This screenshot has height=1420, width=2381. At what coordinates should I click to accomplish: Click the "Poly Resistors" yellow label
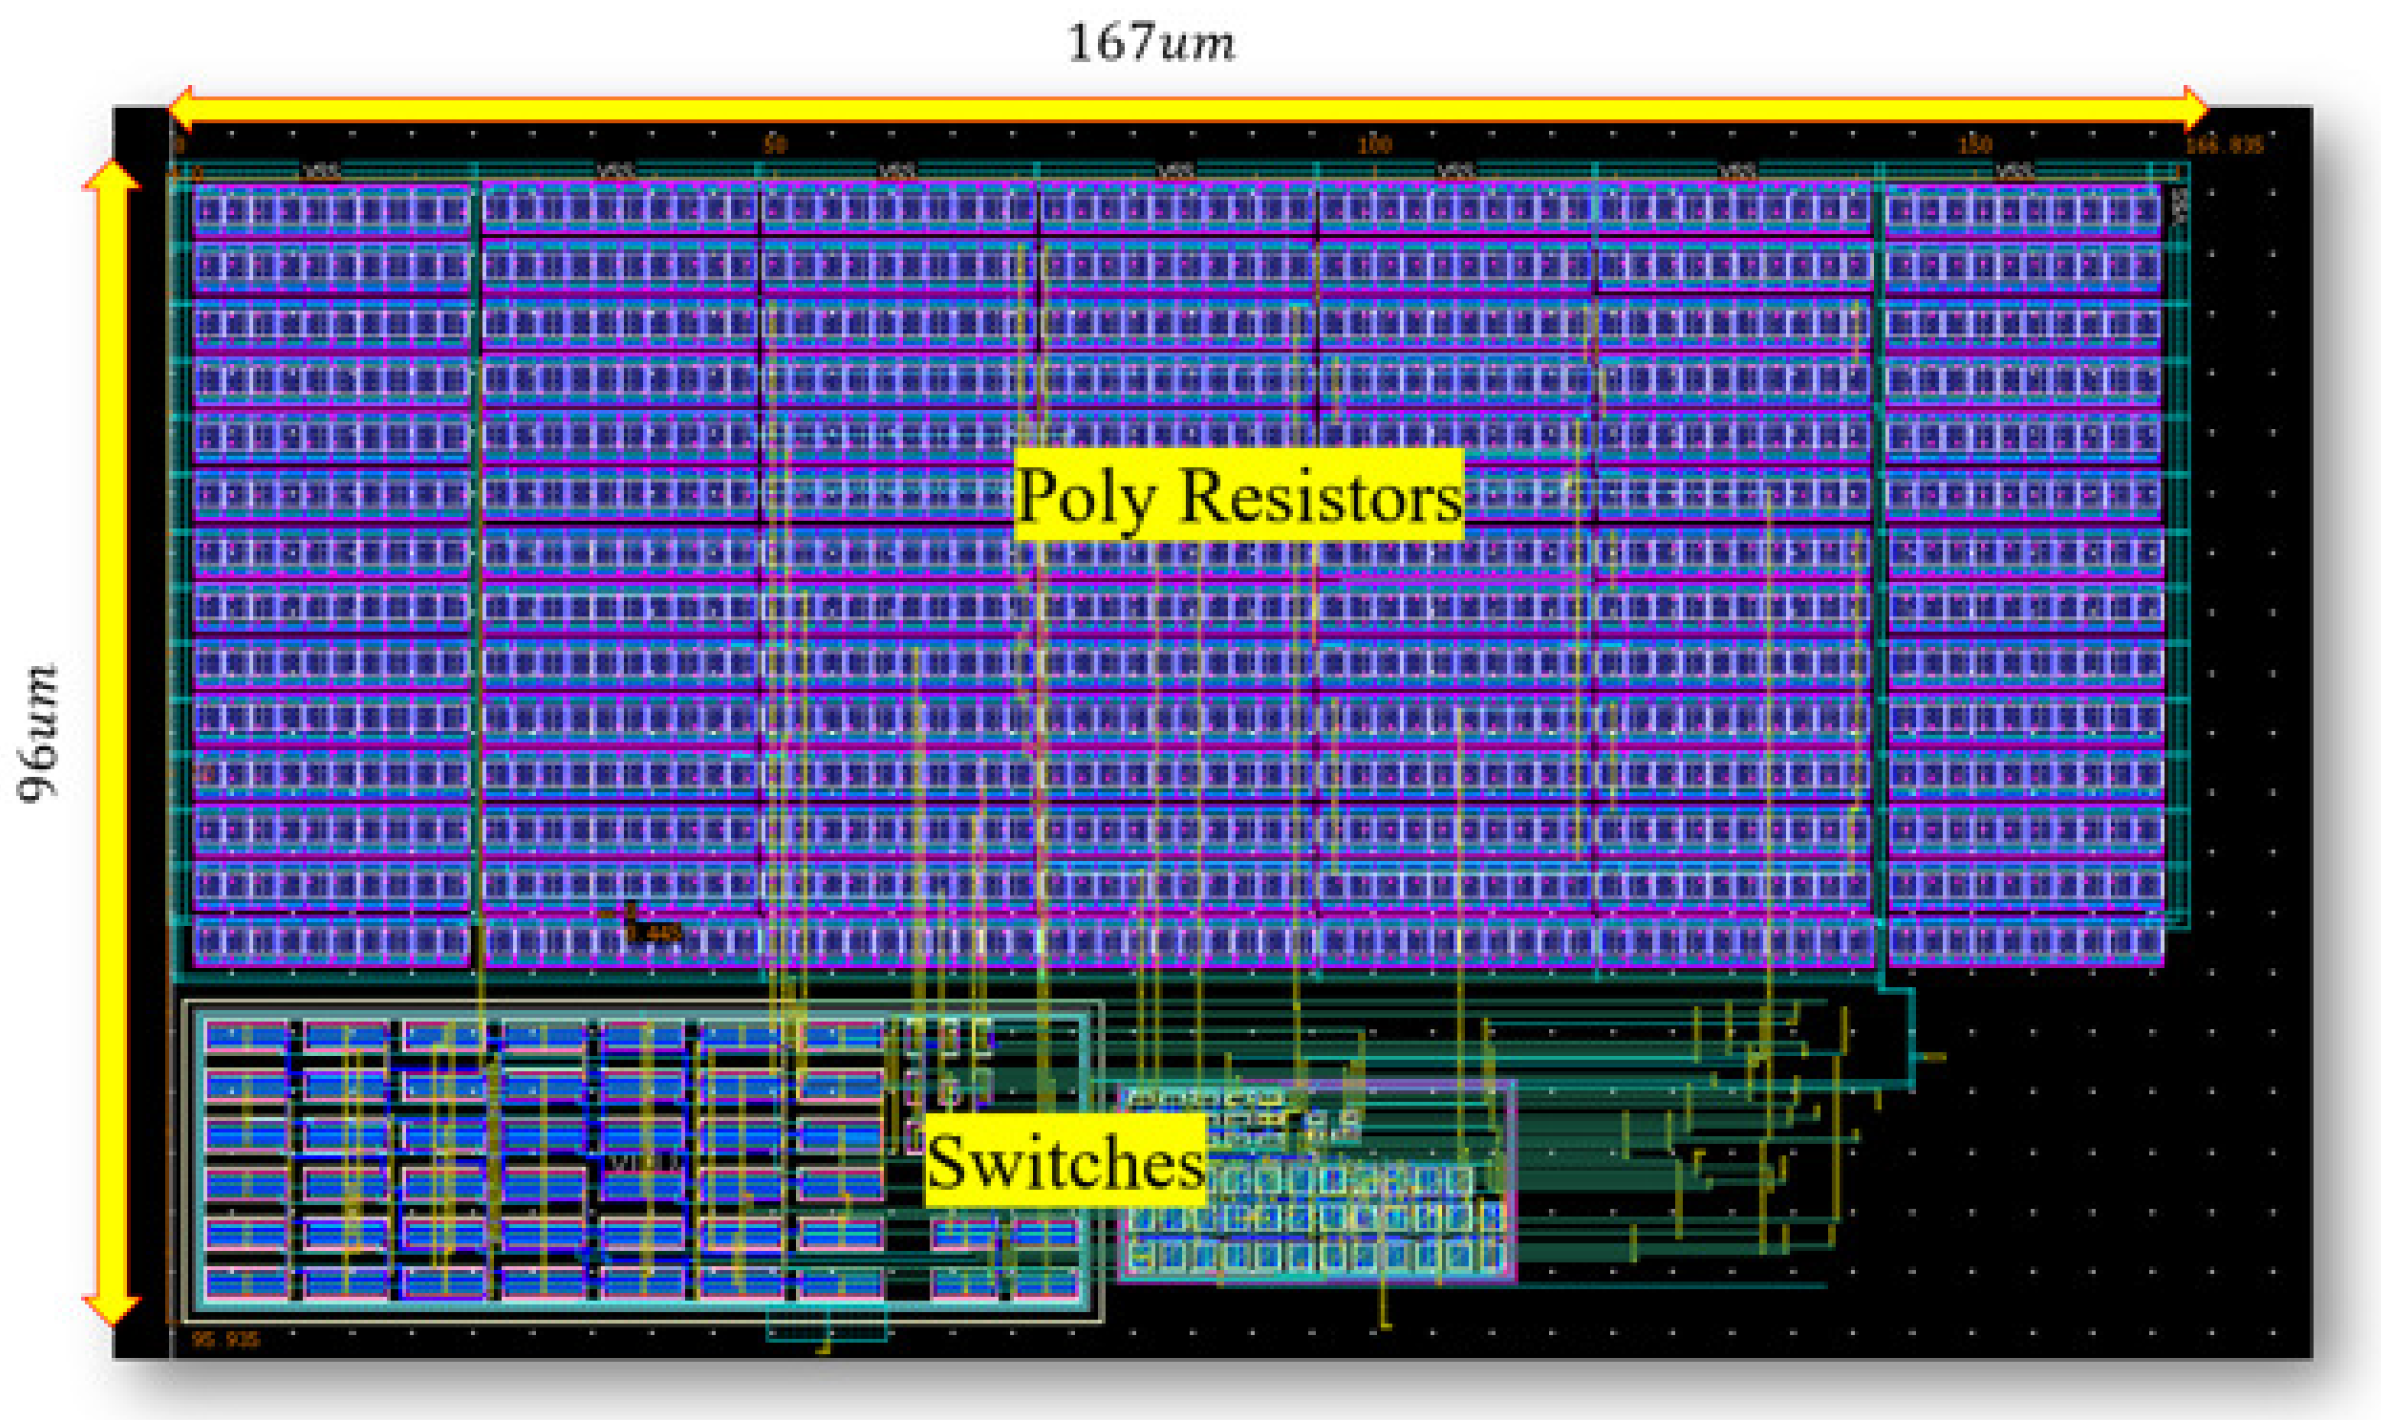(x=1238, y=495)
